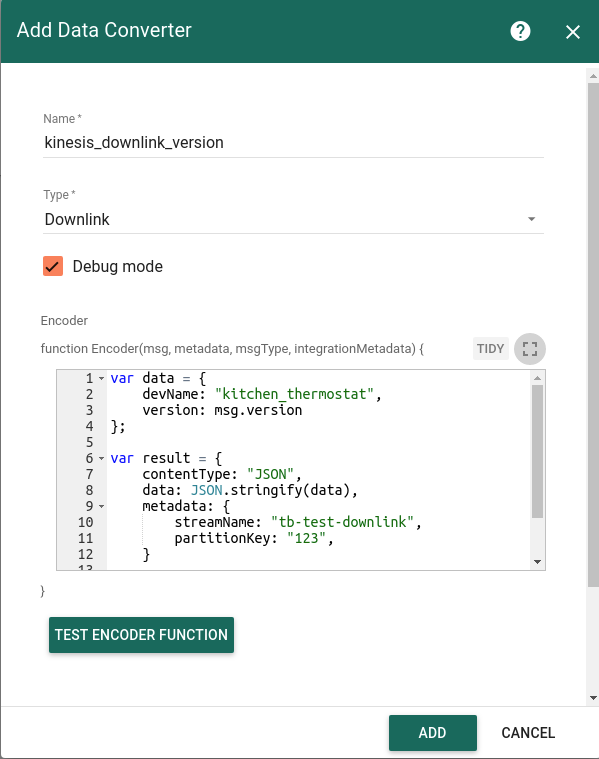Close the Add Data Converter dialog
599x759 pixels.
click(572, 32)
